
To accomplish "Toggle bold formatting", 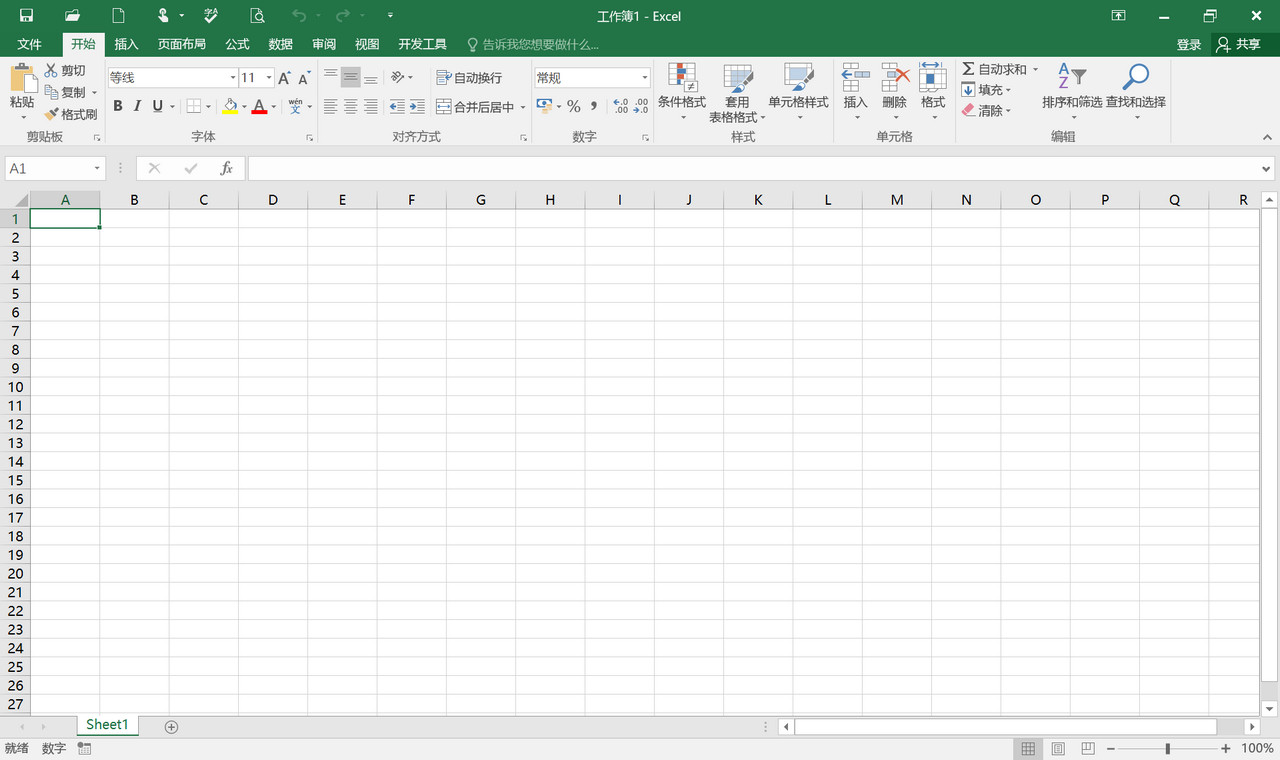I will click(118, 106).
